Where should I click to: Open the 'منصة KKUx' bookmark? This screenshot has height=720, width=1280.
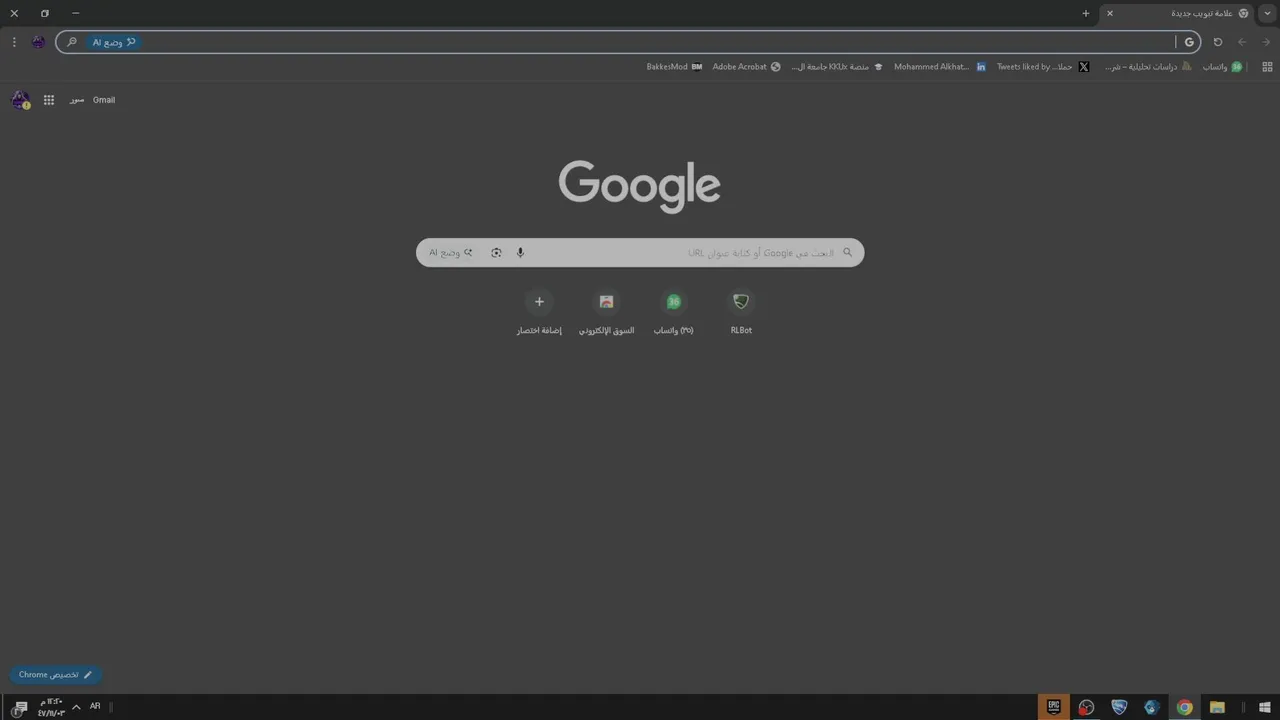(837, 67)
